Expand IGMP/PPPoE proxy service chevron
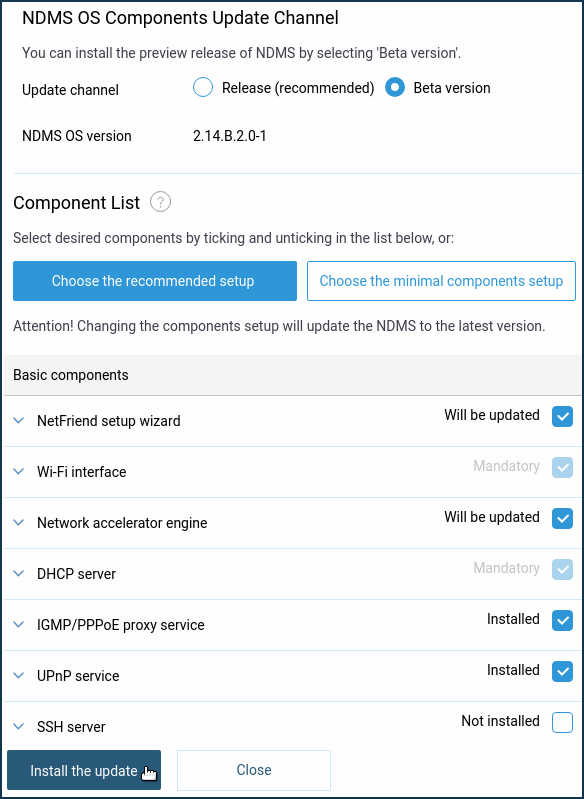The height and width of the screenshot is (799, 584). [x=19, y=625]
